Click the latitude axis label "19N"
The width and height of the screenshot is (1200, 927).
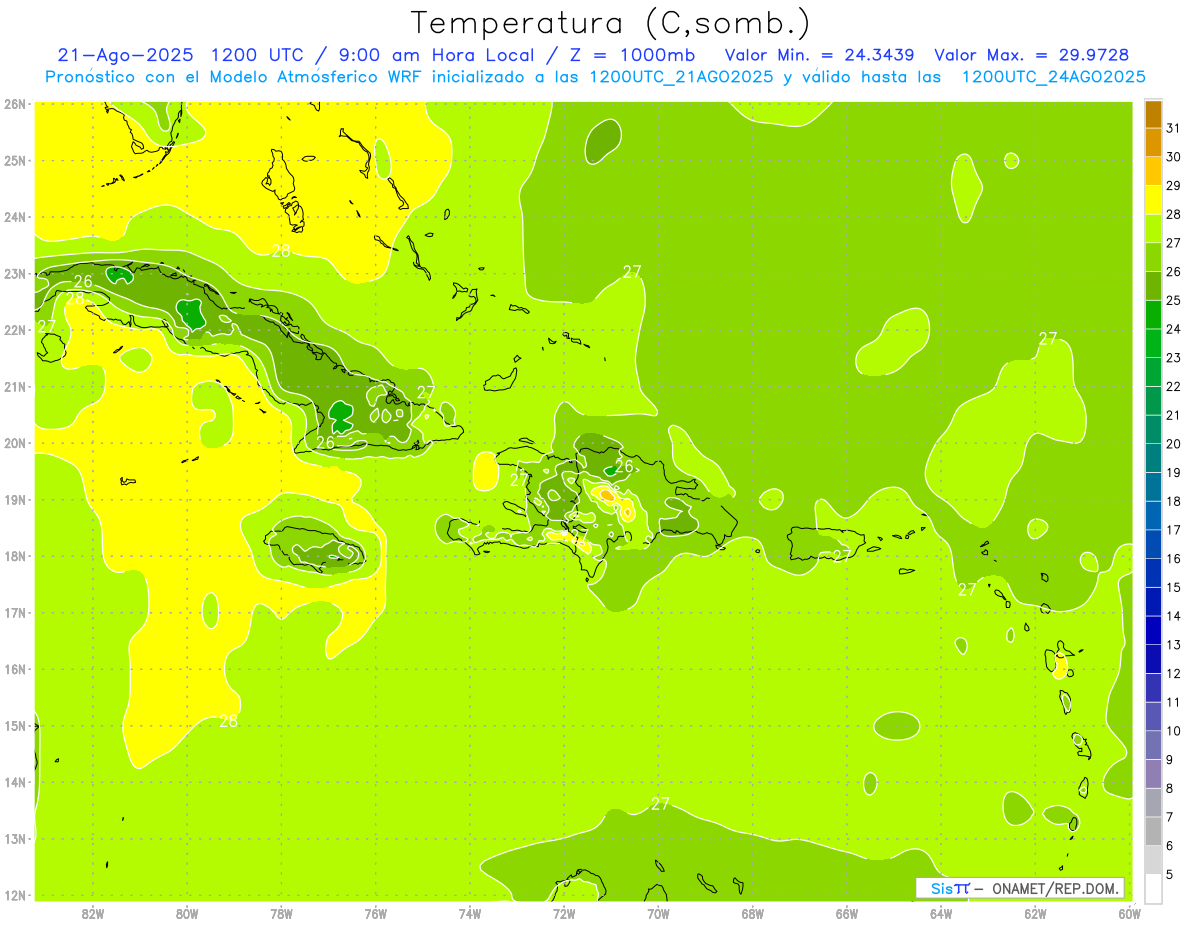click(x=14, y=499)
